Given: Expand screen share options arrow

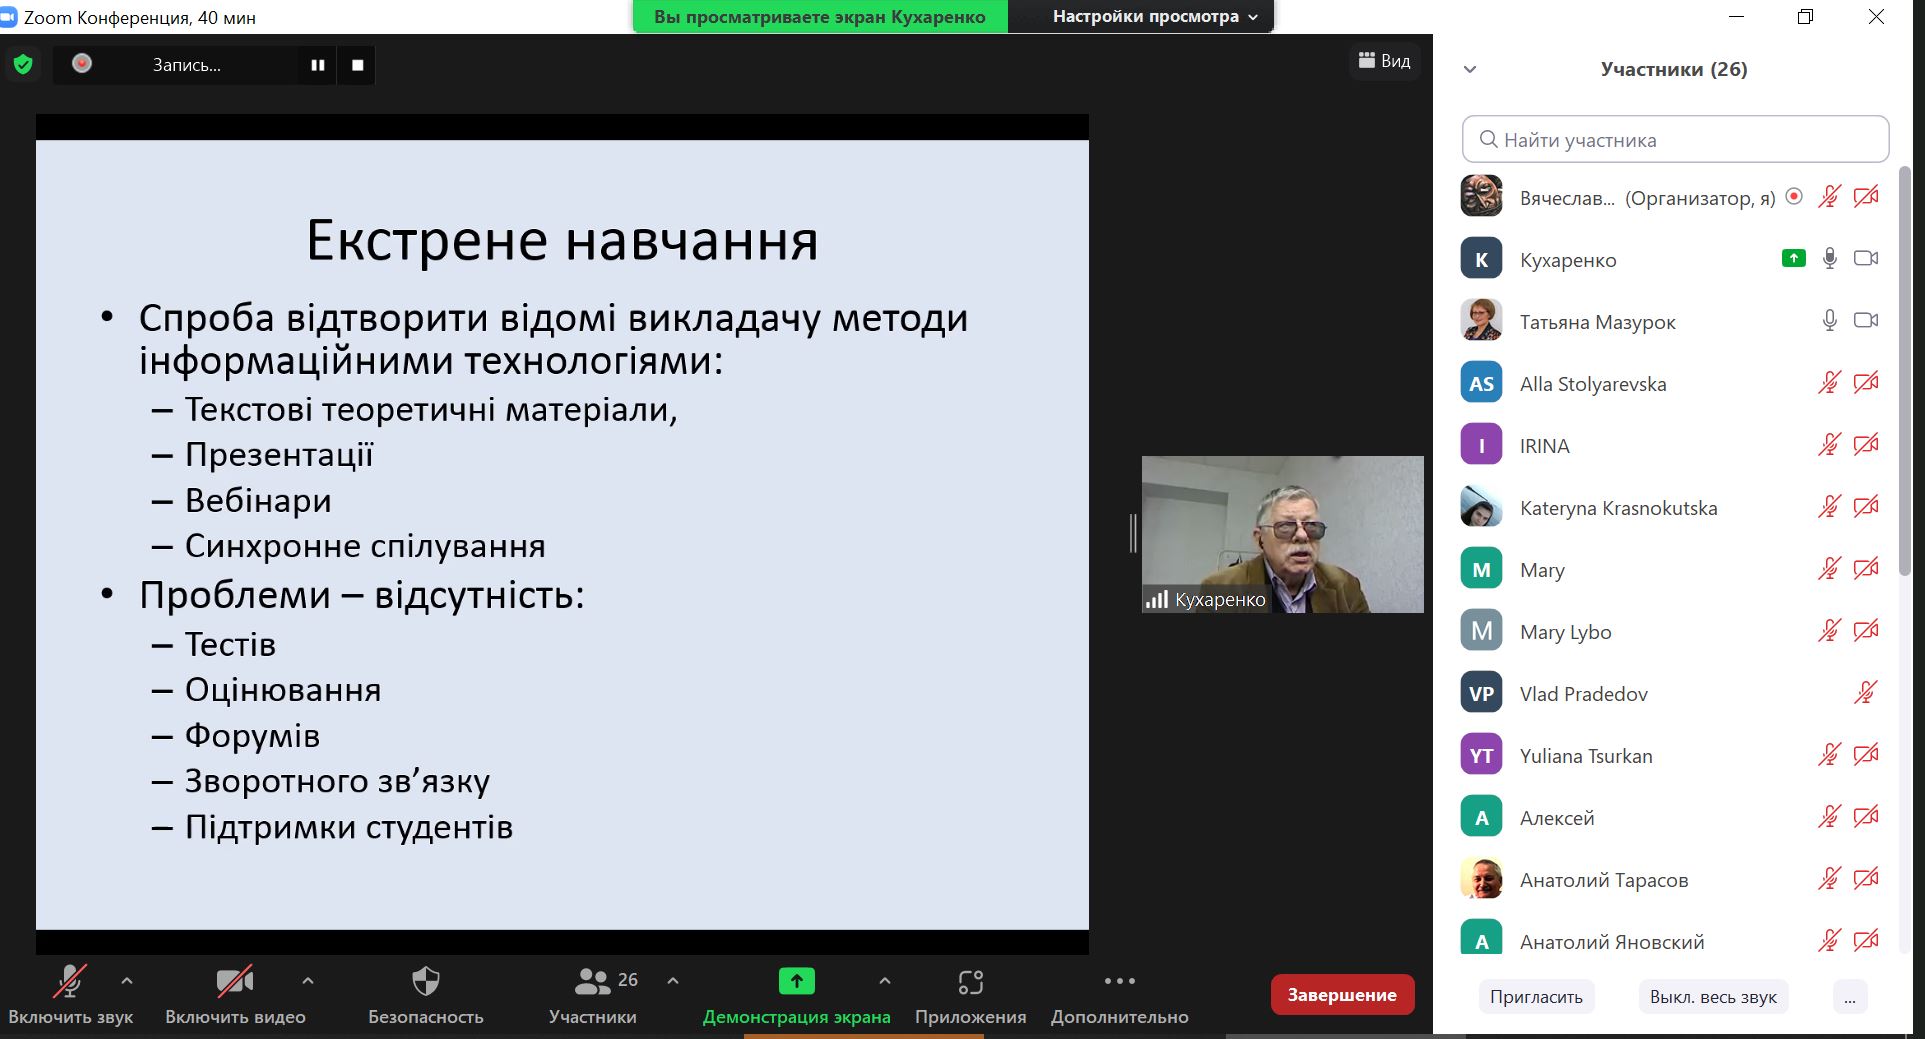Looking at the screenshot, I should (x=885, y=981).
